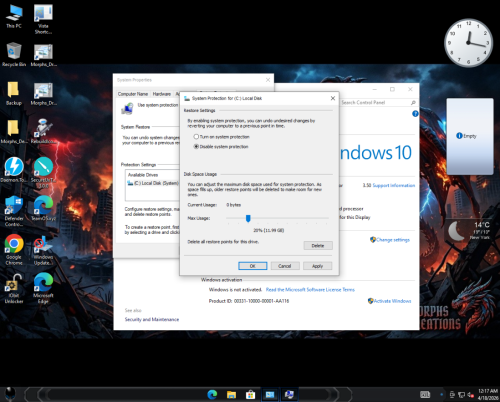Screen dimensions: 500x402
Task: Switch to System Properties taskbar item
Action: tap(289, 395)
